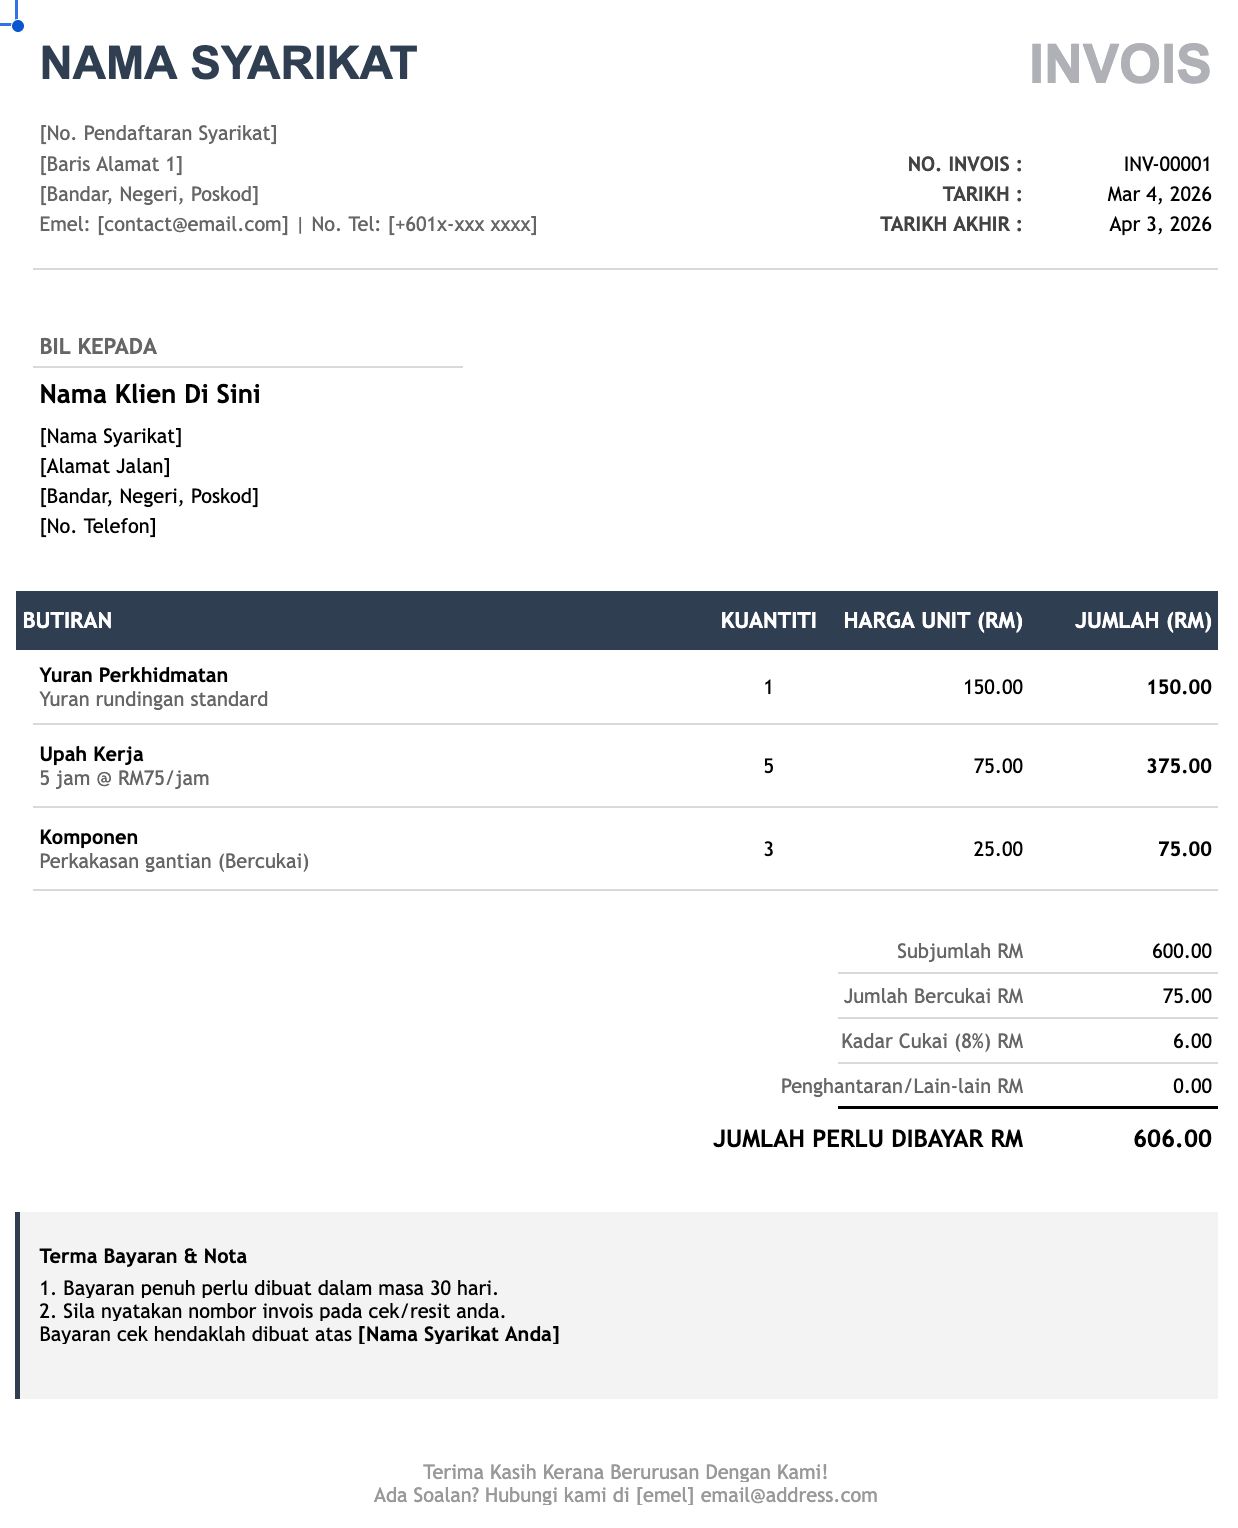Click the BUTIRAN column header
Viewport: 1238px width, 1528px height.
tap(67, 620)
